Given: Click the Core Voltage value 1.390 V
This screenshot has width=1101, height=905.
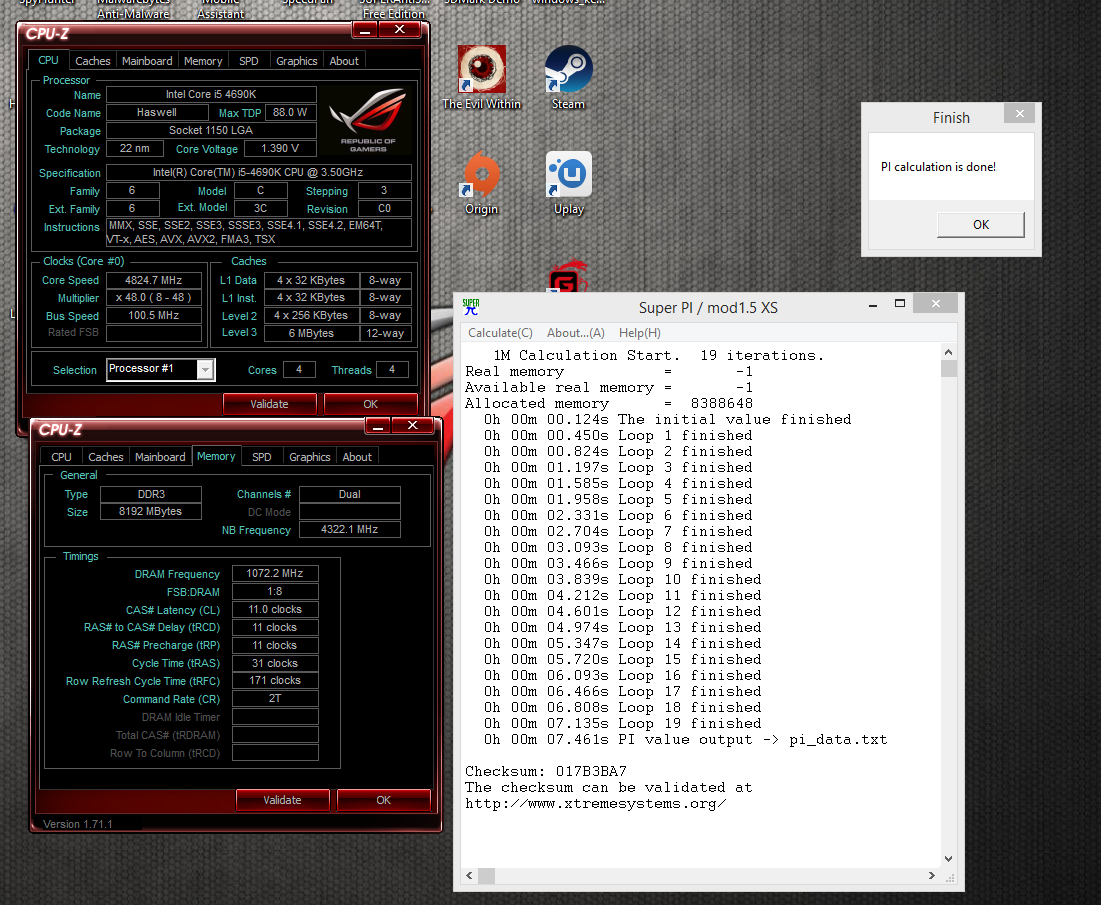Looking at the screenshot, I should tap(280, 149).
